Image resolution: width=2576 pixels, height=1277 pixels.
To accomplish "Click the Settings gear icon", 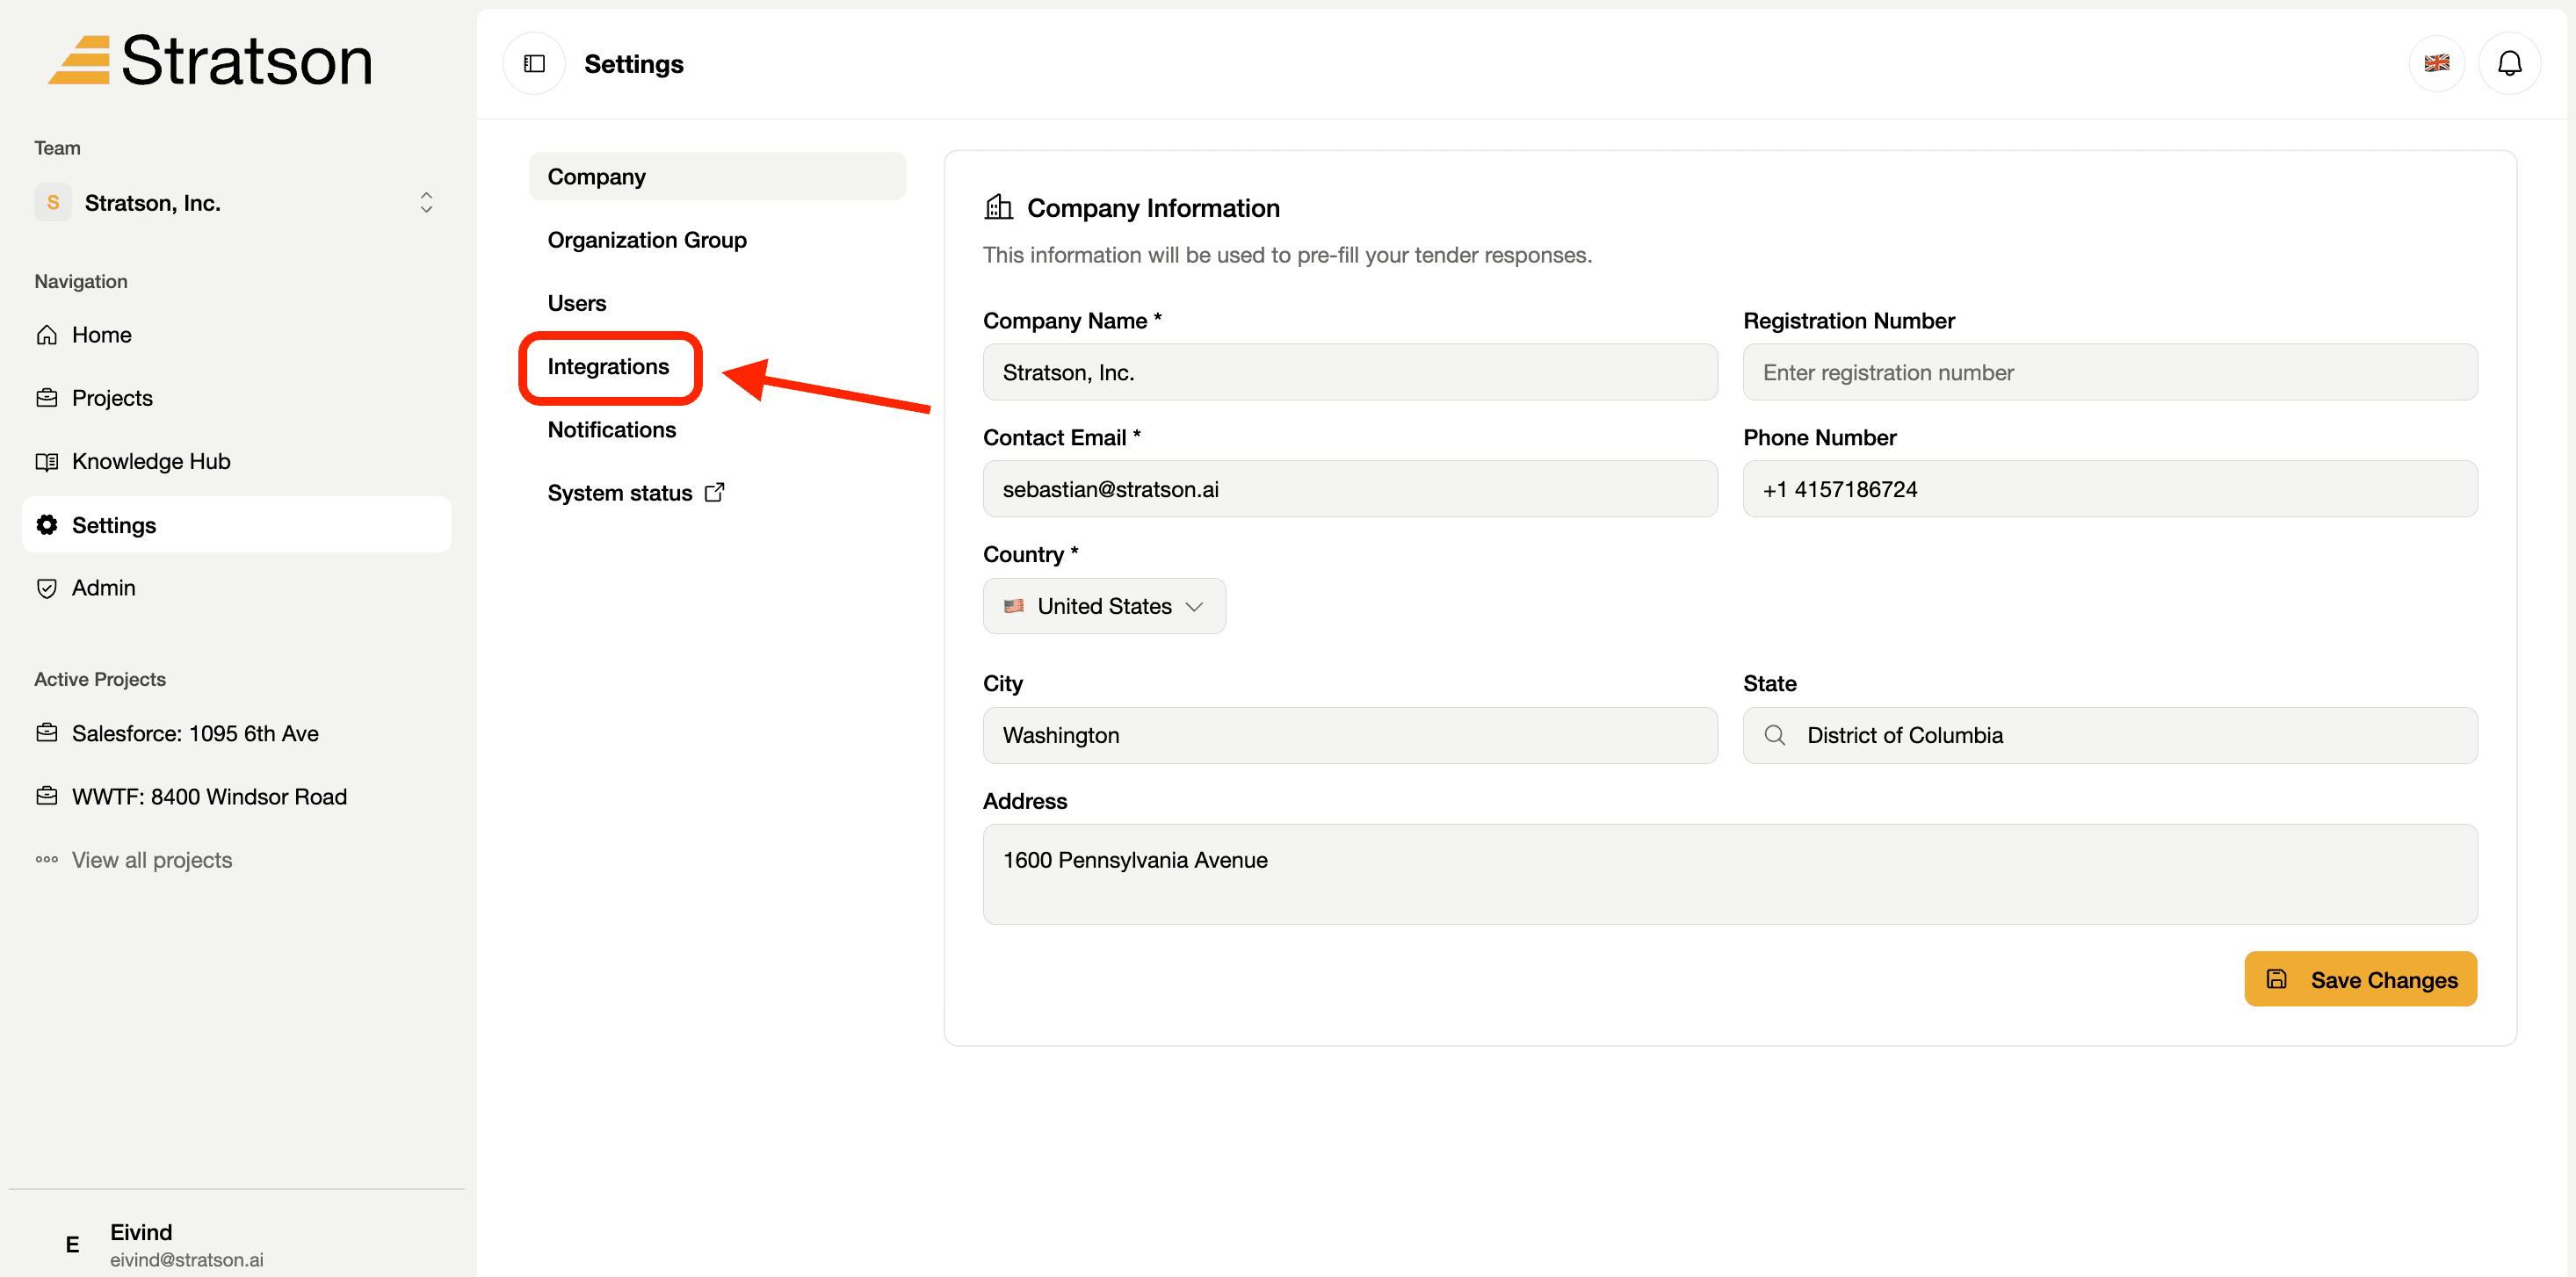I will point(47,525).
